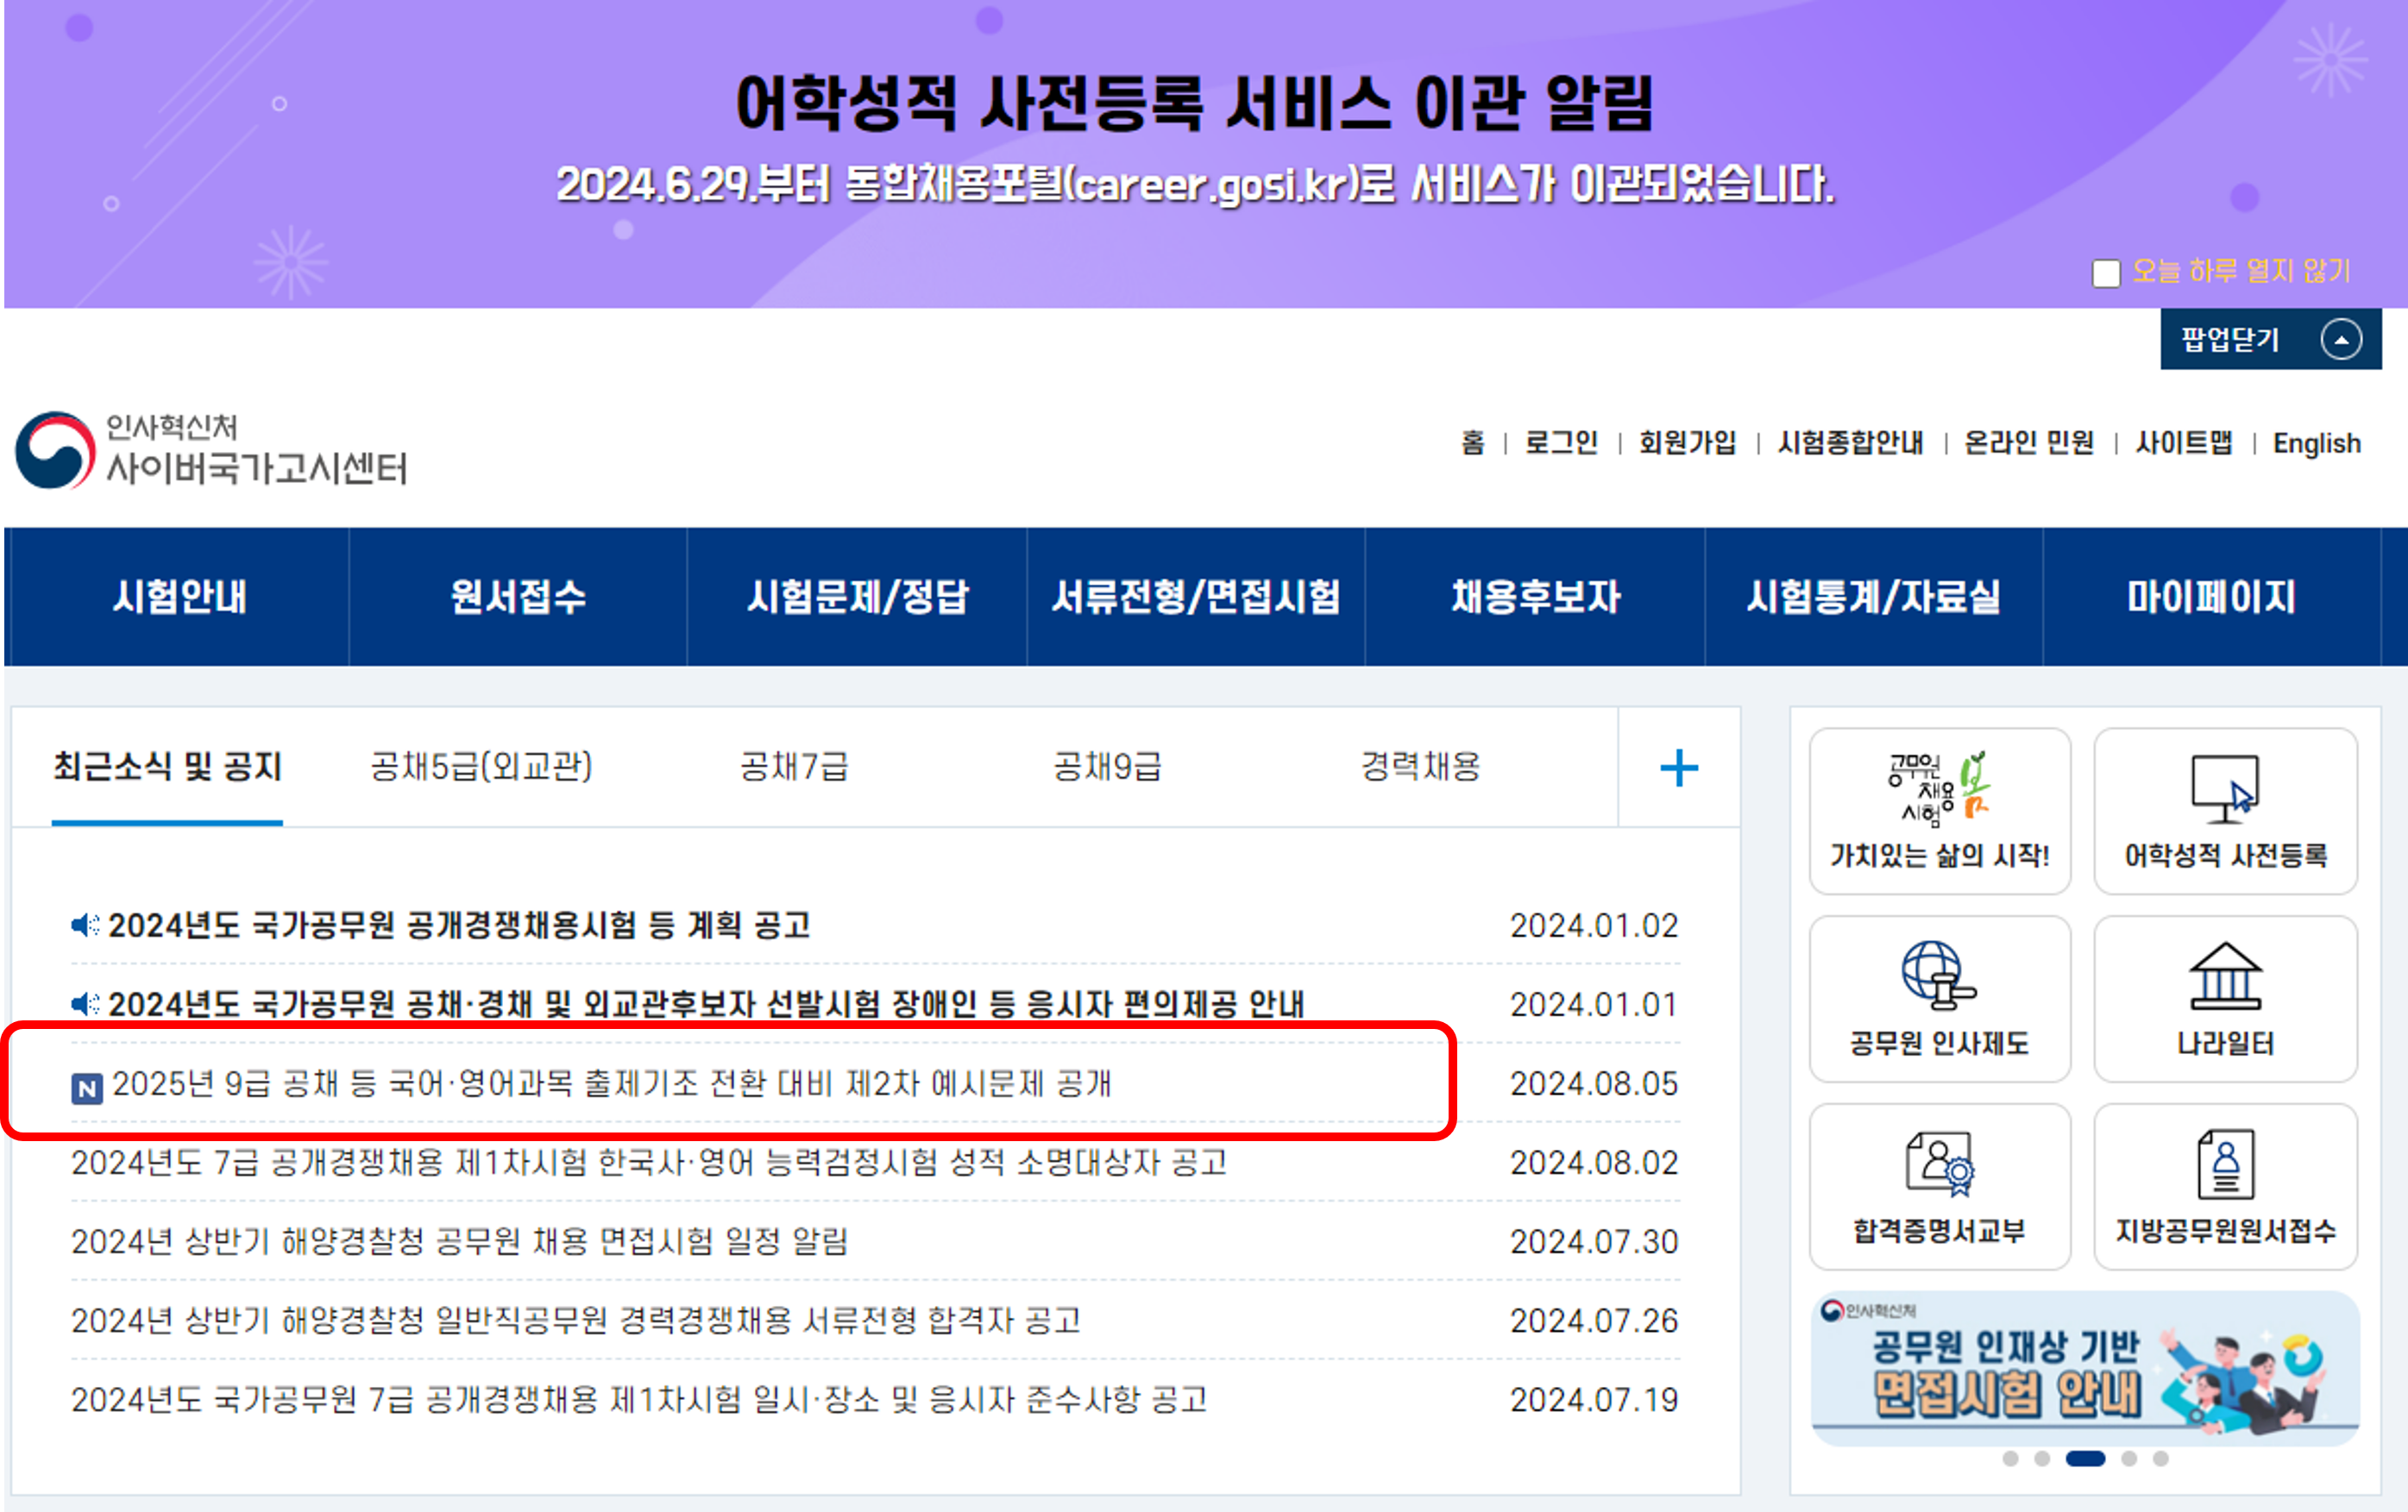Check the 오늘 하루 열지 않기 checkbox

(x=2105, y=273)
